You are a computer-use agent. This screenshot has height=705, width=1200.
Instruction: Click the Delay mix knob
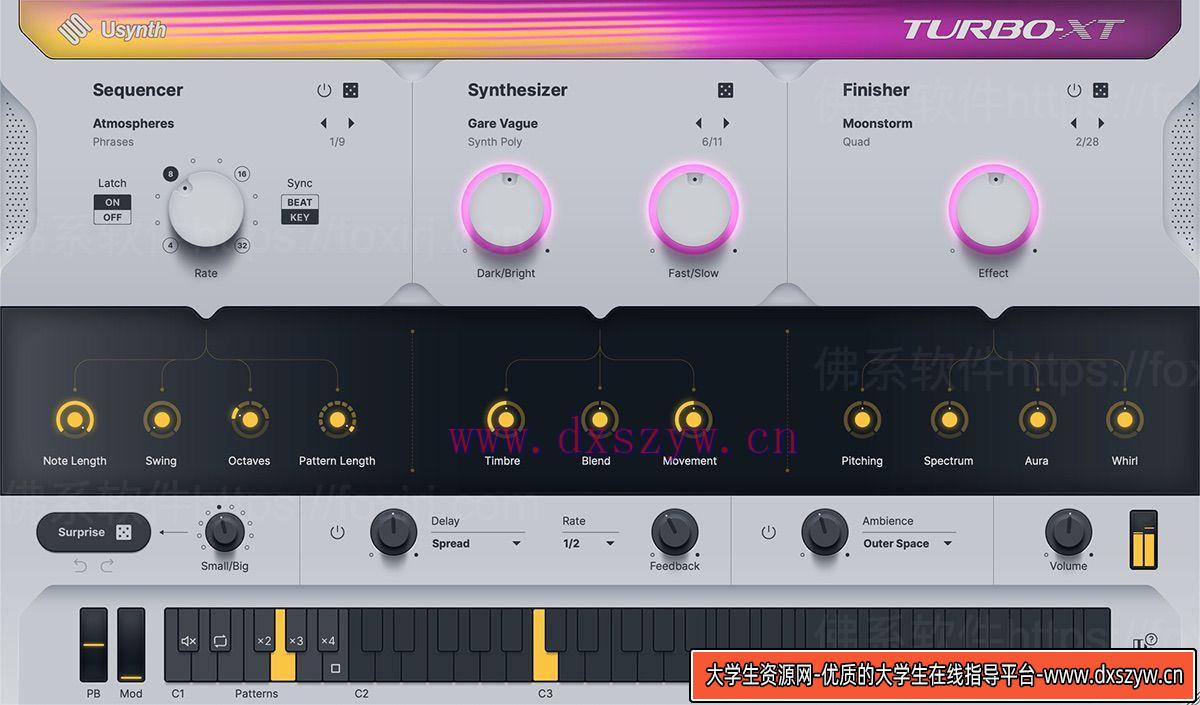tap(393, 533)
